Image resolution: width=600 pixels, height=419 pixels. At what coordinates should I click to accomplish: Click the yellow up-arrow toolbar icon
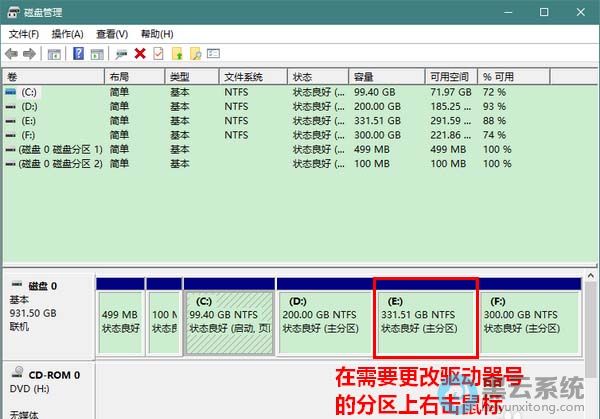click(x=177, y=54)
